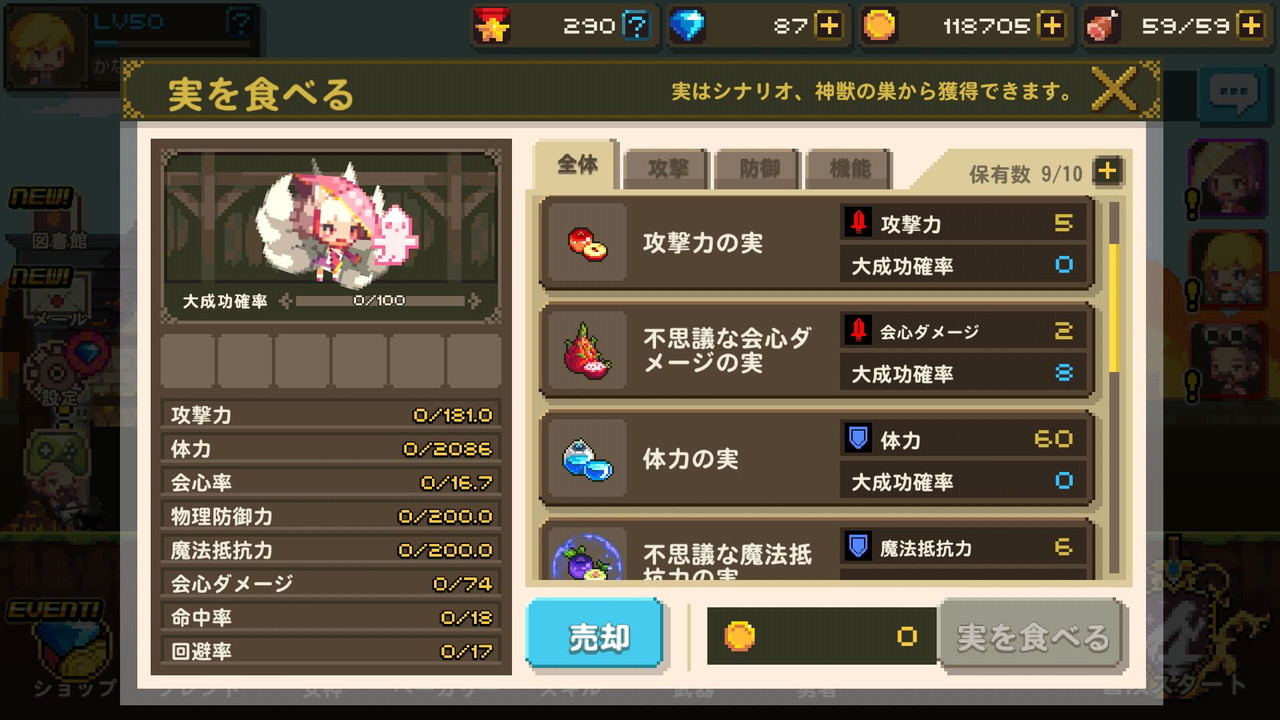The width and height of the screenshot is (1280, 720).
Task: Switch to the 機能 tab
Action: (850, 169)
